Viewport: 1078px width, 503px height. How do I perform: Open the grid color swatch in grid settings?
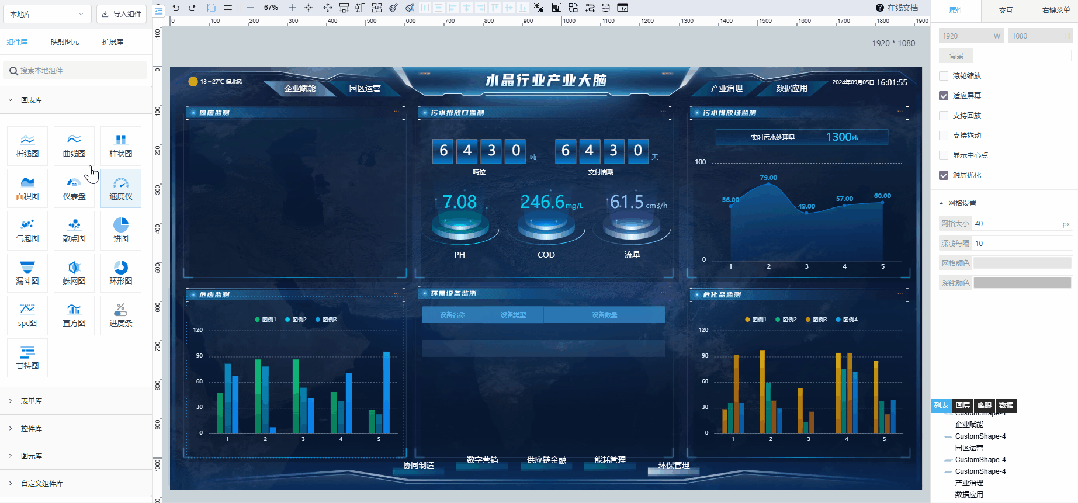pos(1022,262)
